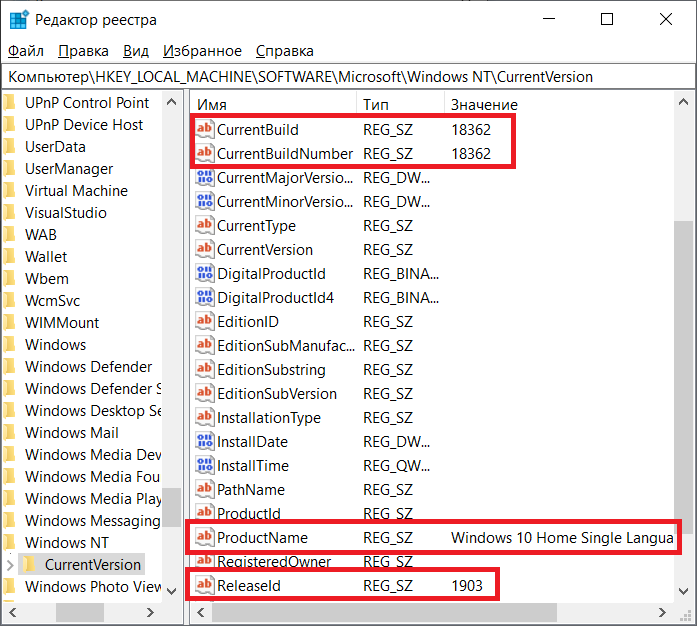The image size is (697, 626).
Task: Select the Wallet key
Action: pos(46,257)
